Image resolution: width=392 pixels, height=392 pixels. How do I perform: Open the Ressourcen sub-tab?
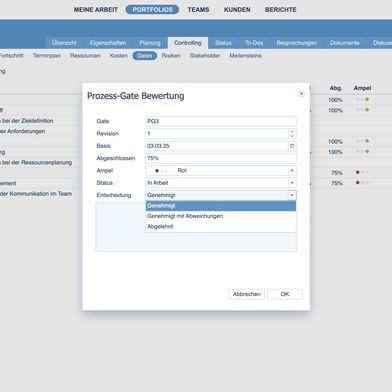pos(85,56)
